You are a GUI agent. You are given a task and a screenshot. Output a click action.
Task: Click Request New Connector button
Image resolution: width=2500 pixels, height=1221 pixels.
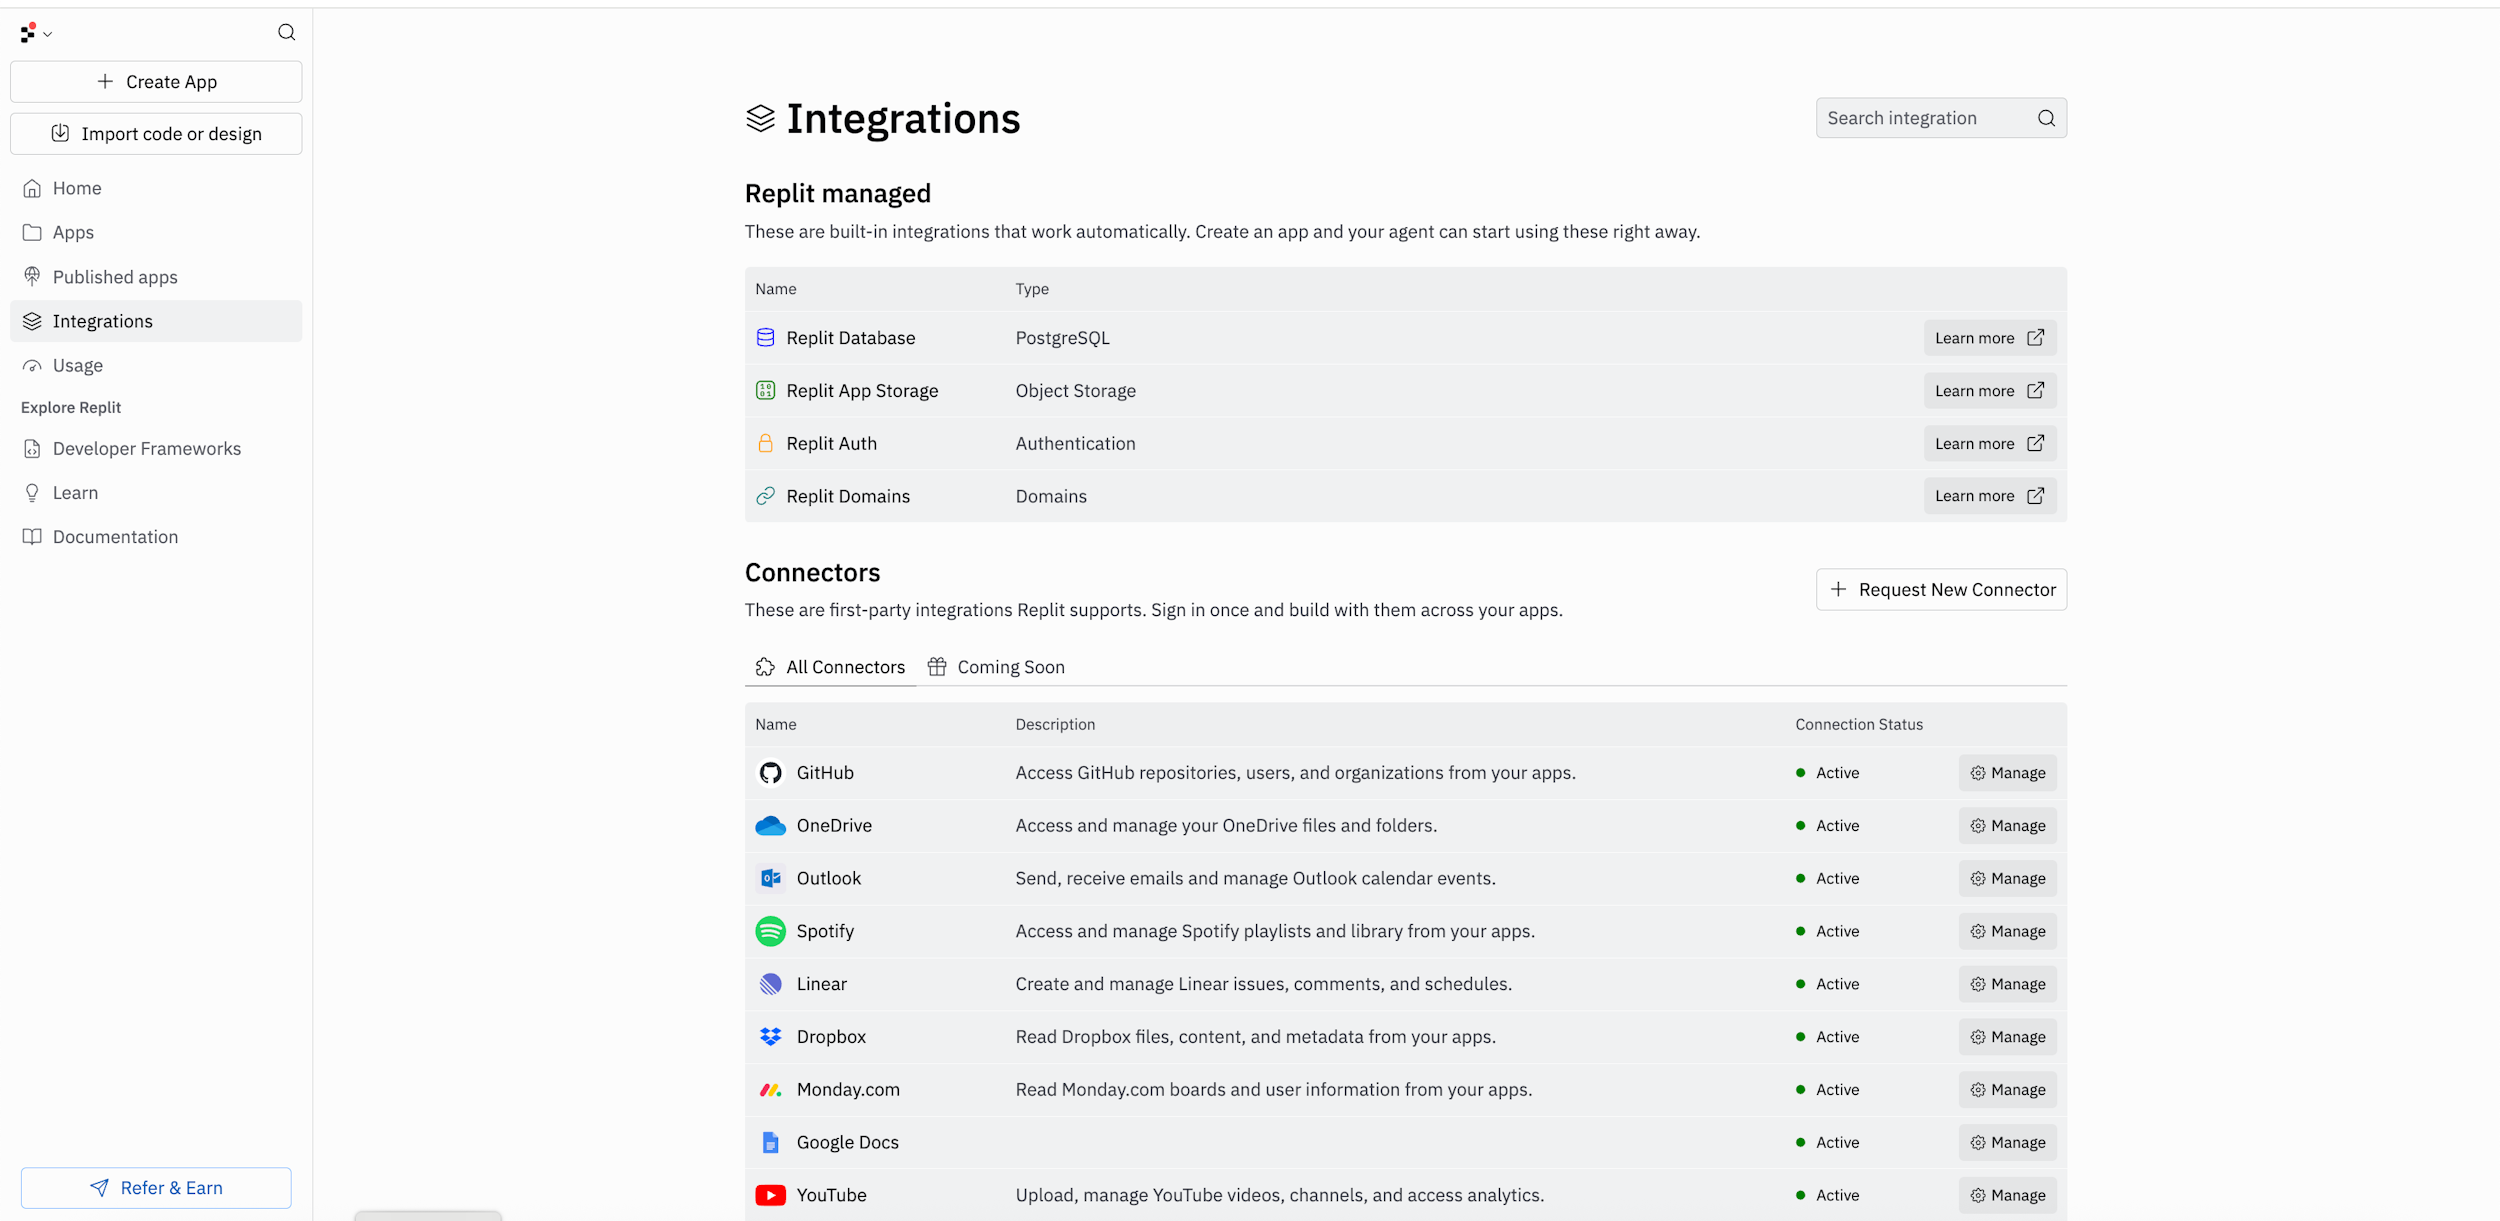1941,590
